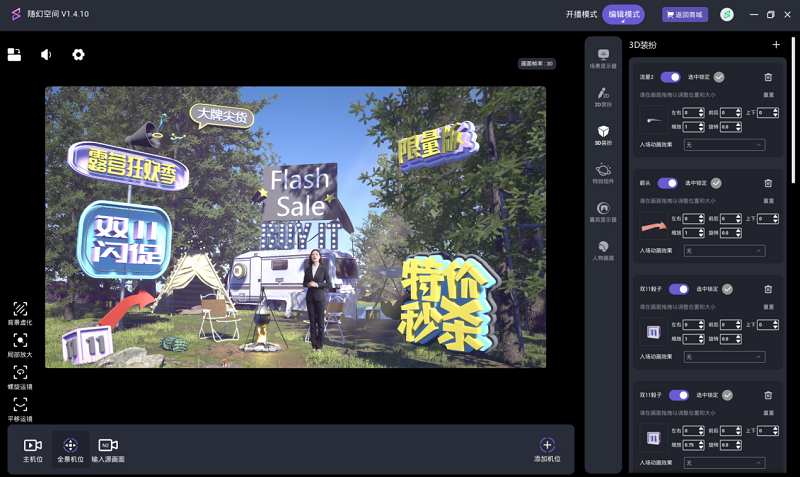The height and width of the screenshot is (477, 800).
Task: Open the 2D装扮 panel
Action: [x=603, y=97]
